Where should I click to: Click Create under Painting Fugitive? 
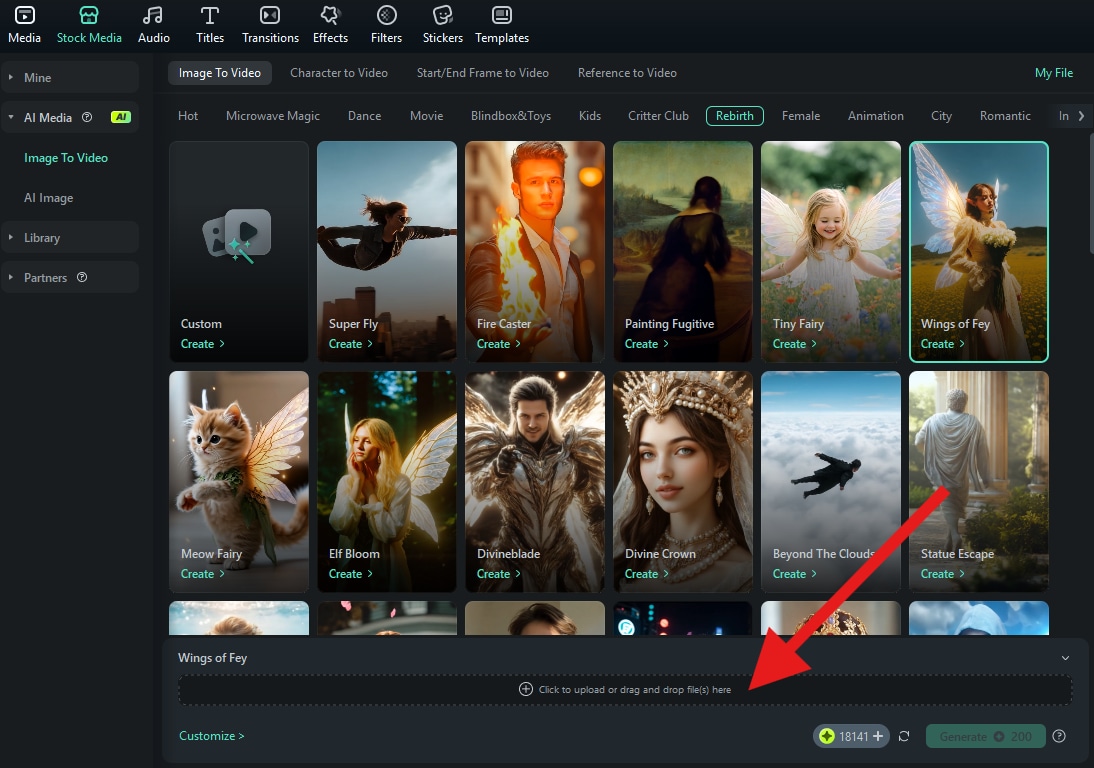pos(646,344)
